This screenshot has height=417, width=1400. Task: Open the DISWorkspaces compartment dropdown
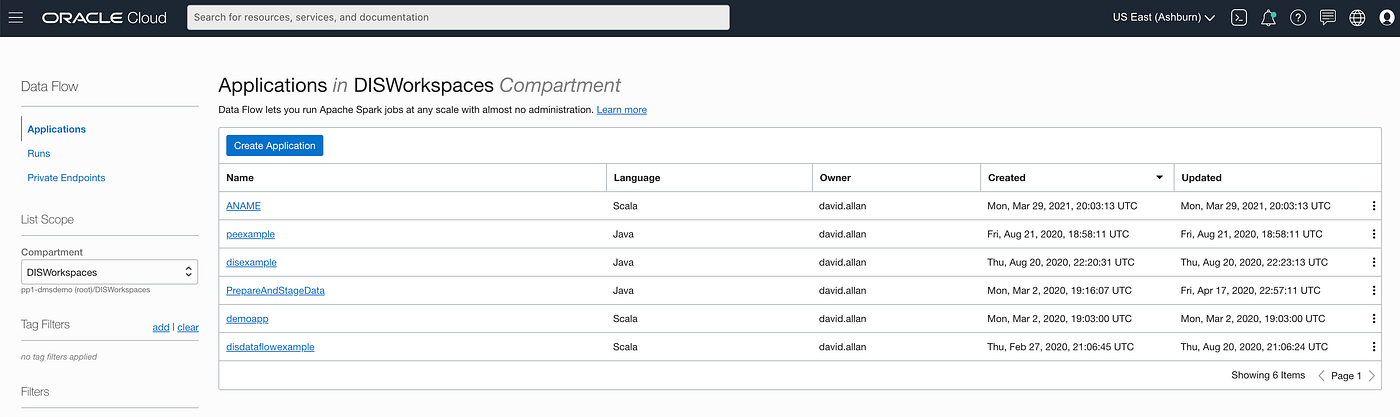110,272
